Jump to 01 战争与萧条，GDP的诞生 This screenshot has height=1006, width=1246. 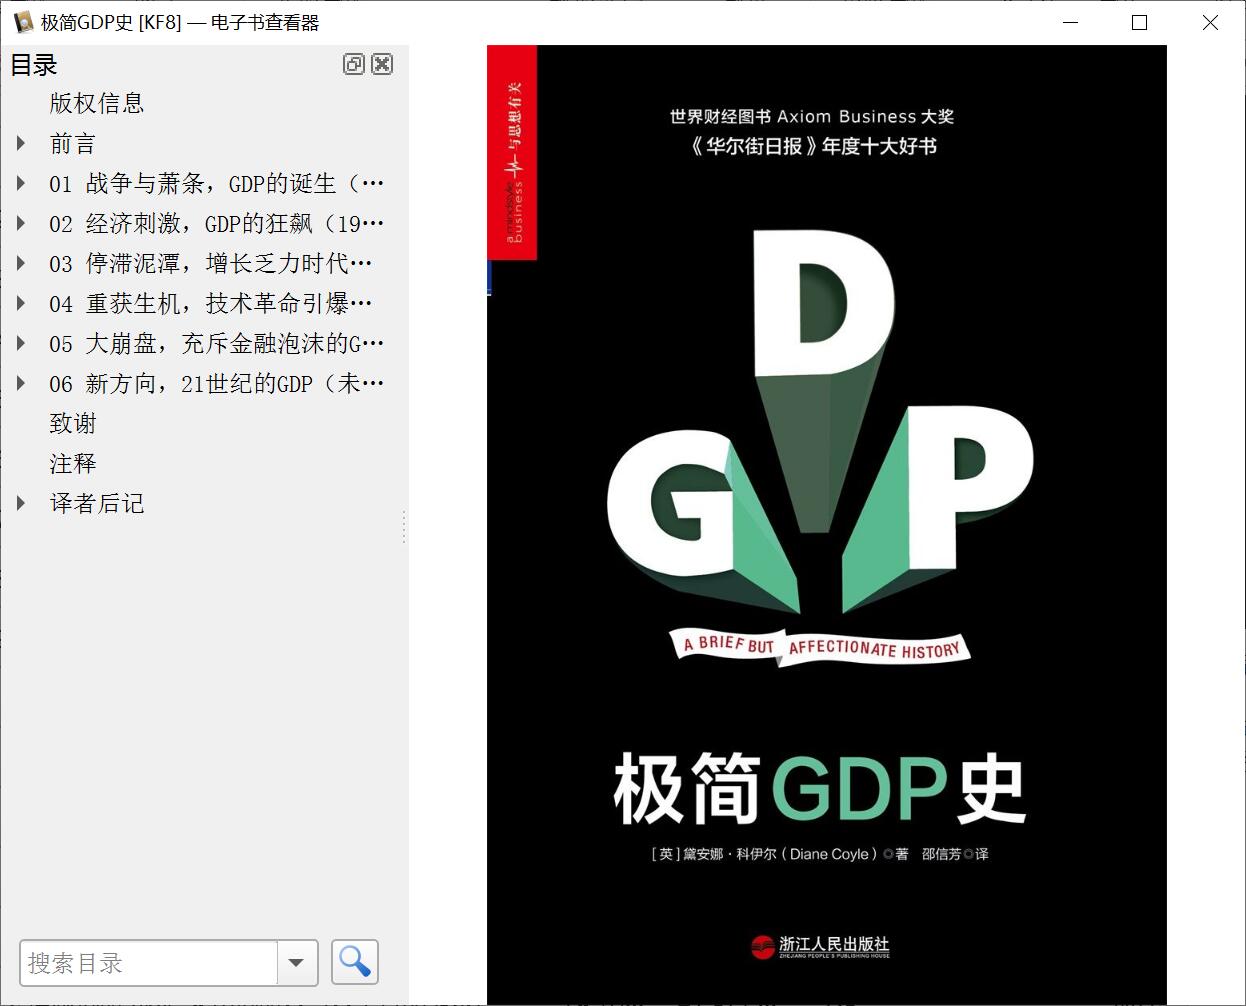pos(217,183)
